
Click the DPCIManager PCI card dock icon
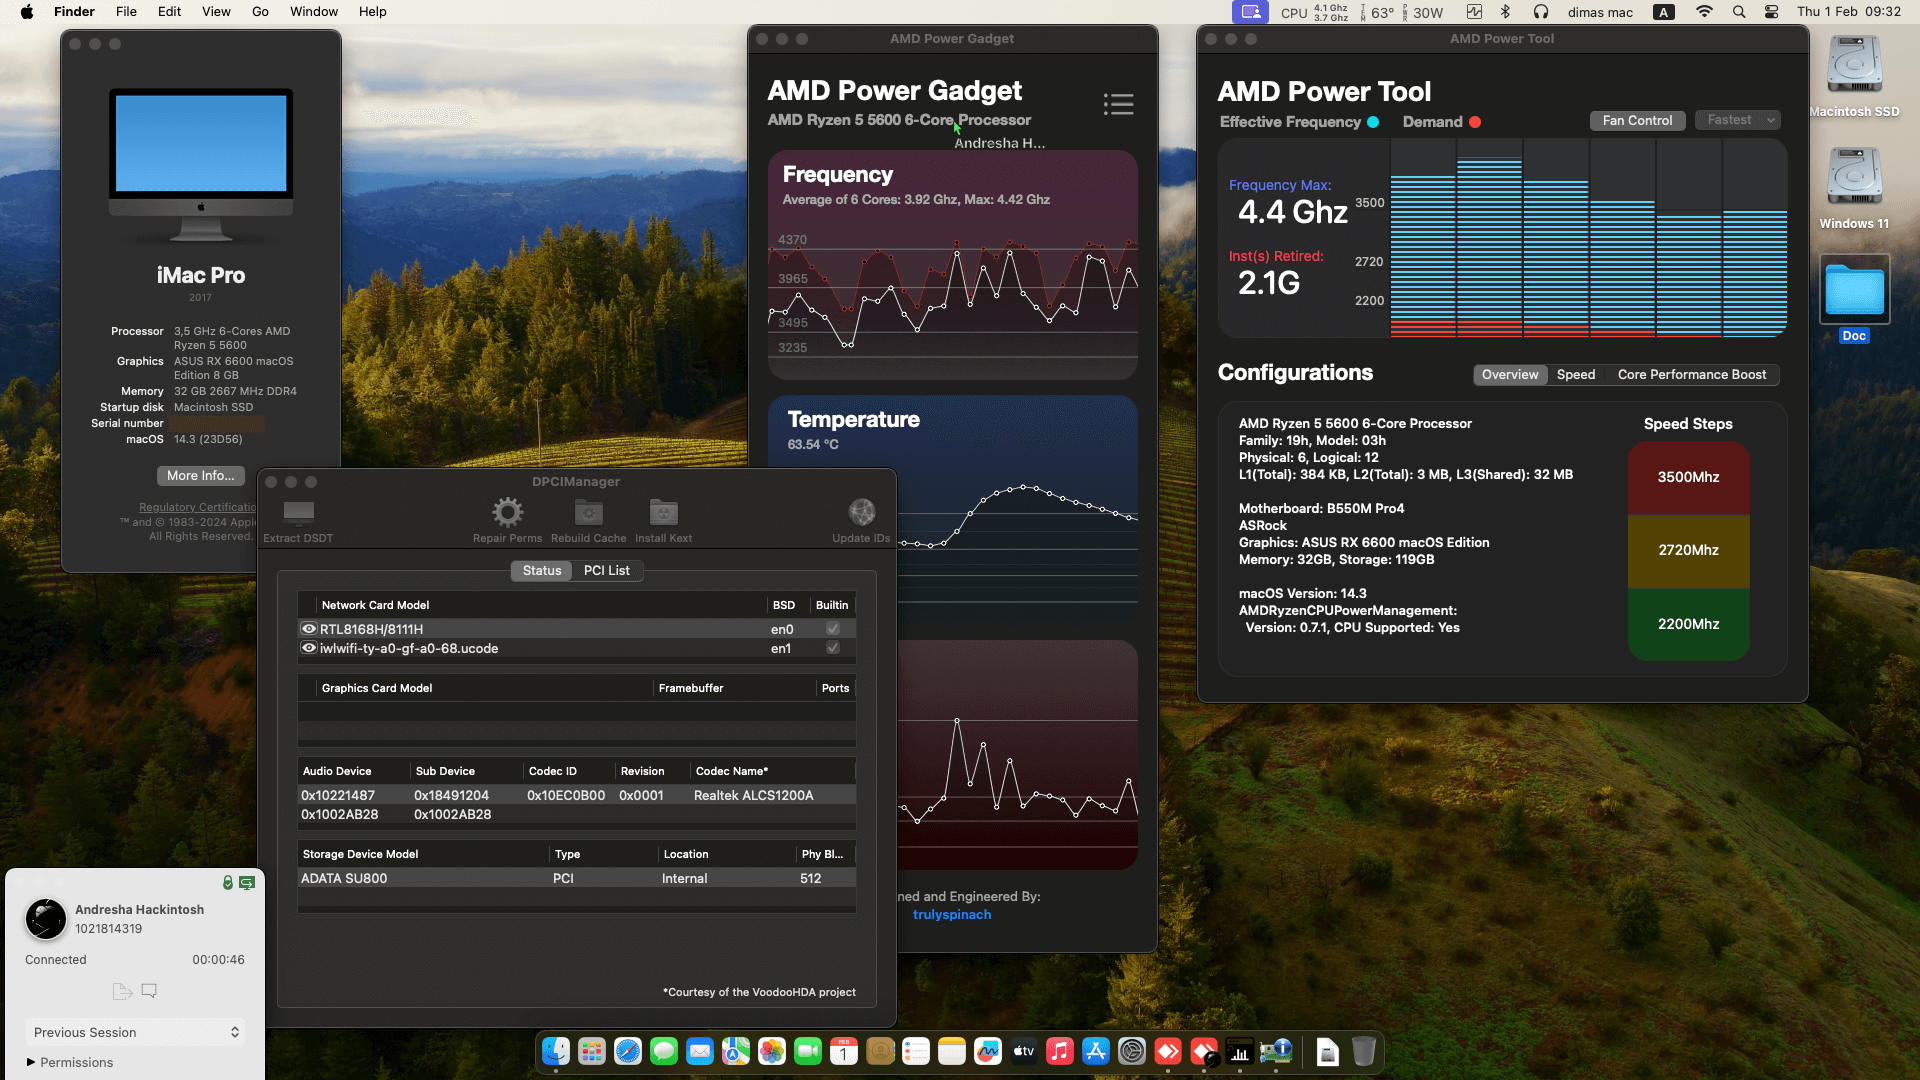coord(1276,1051)
